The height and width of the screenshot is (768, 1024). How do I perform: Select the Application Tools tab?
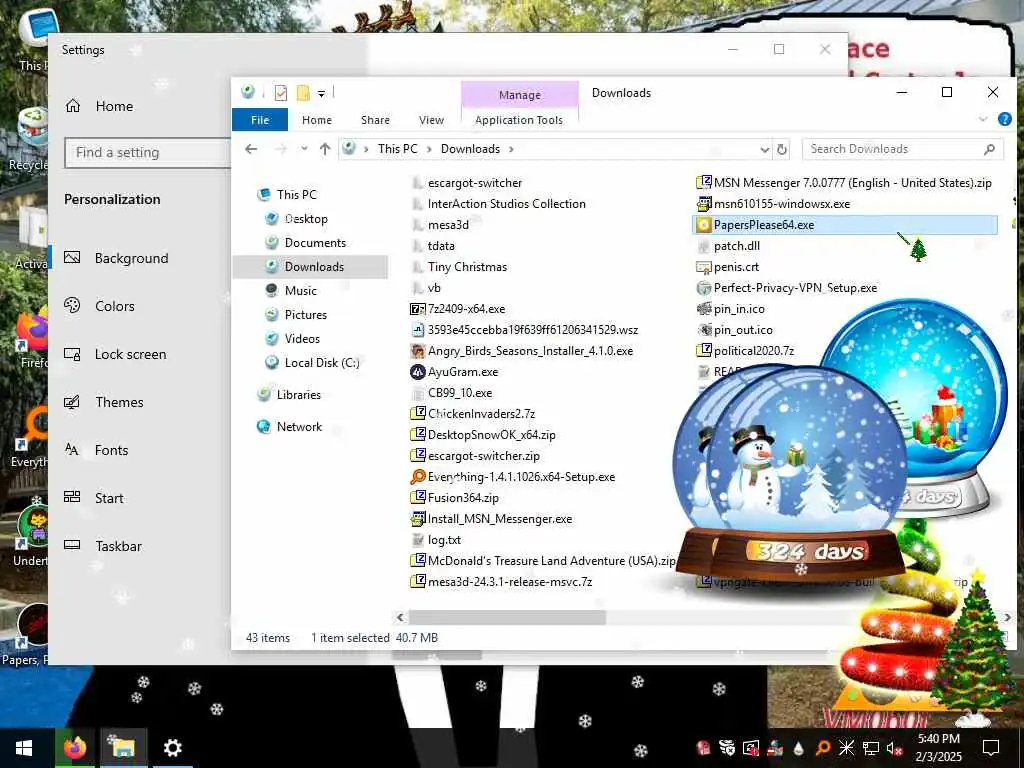pos(519,120)
